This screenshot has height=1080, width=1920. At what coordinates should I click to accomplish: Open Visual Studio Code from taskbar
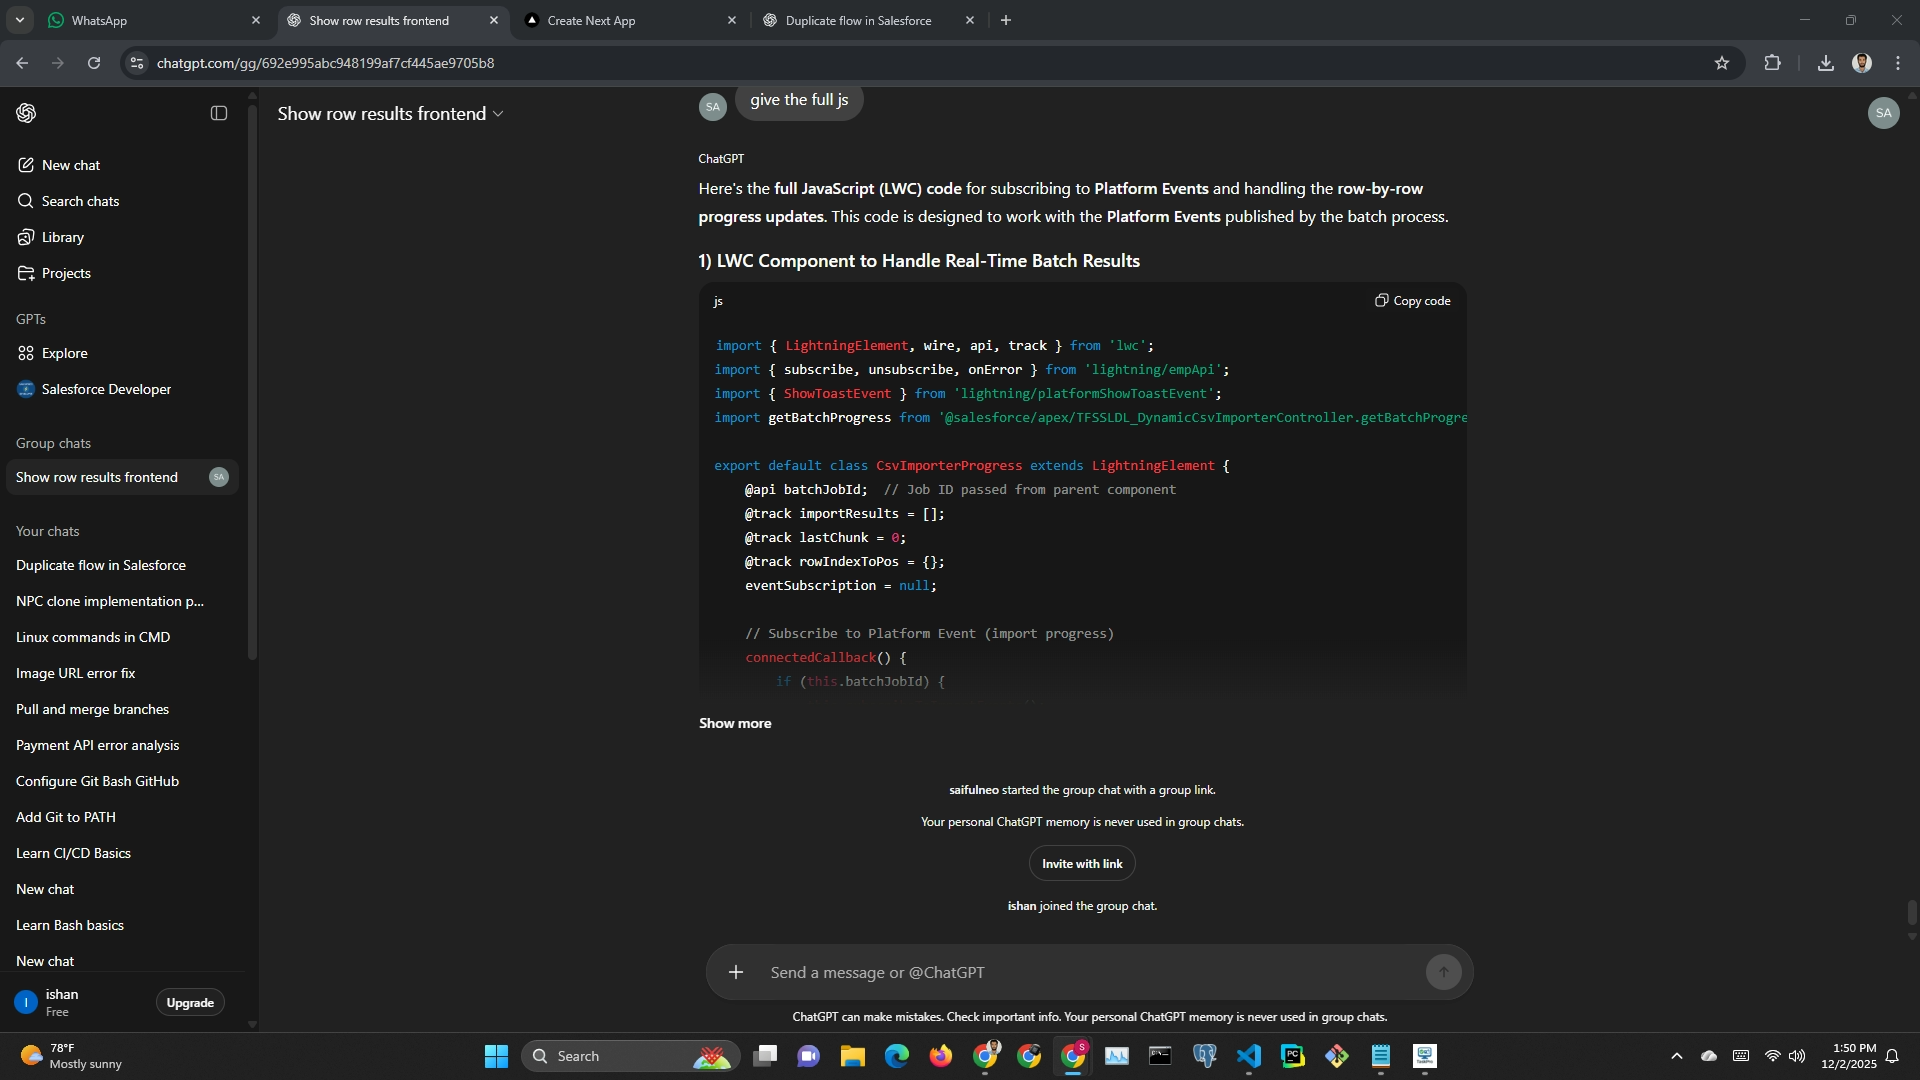(x=1249, y=1056)
